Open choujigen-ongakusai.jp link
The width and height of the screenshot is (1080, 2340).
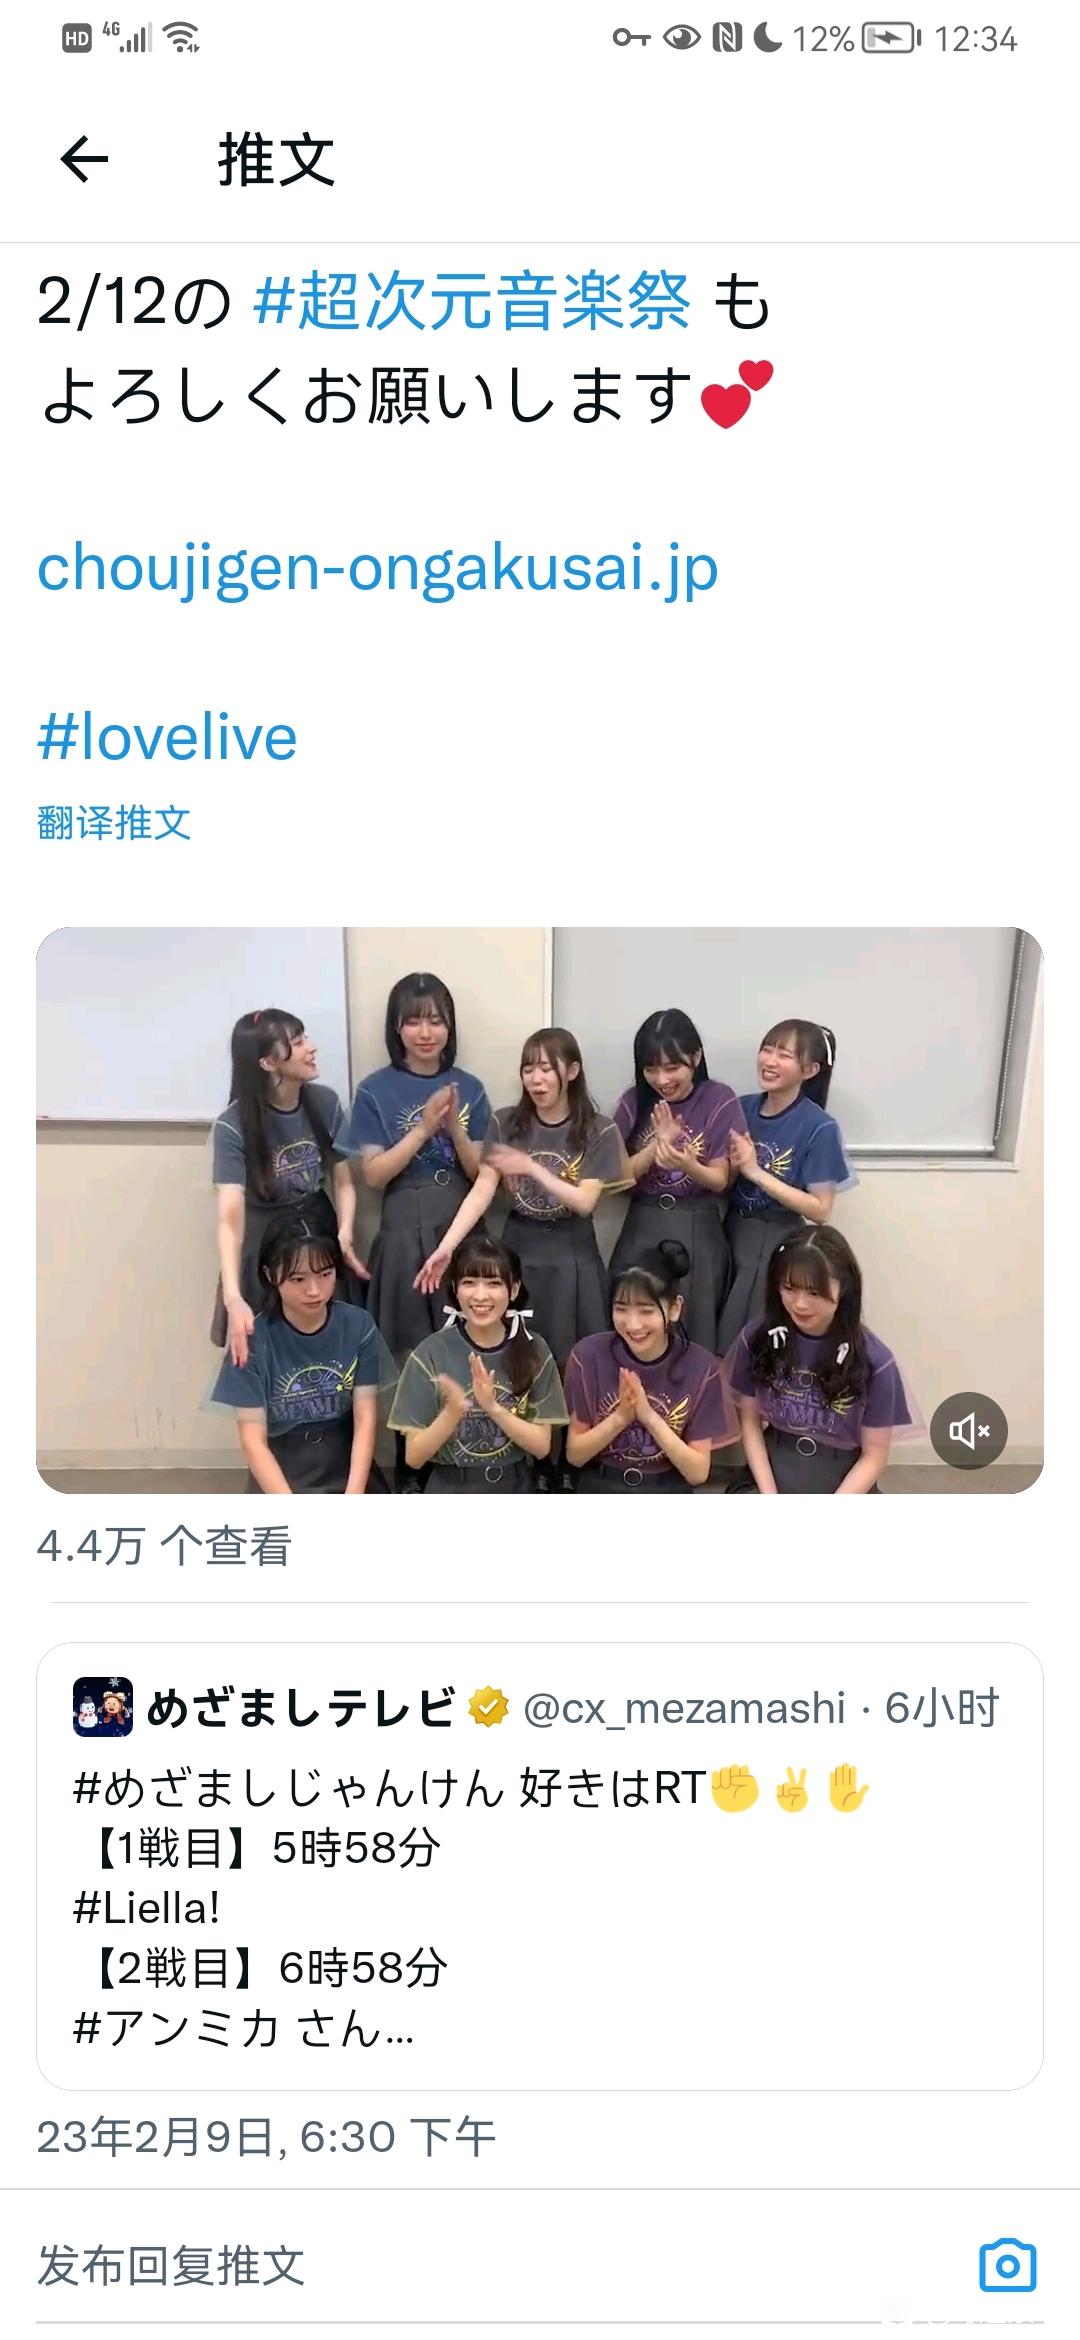tap(378, 569)
